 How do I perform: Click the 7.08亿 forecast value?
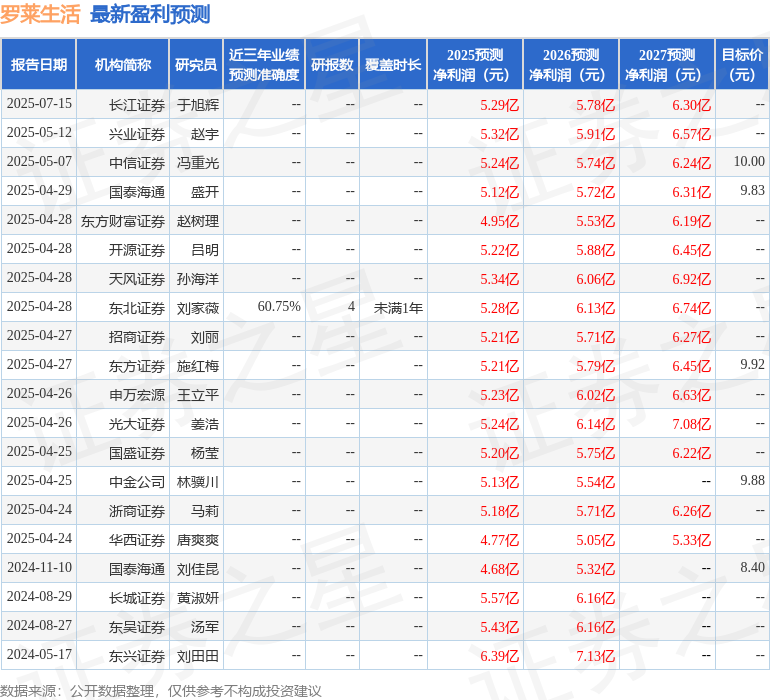tap(691, 424)
